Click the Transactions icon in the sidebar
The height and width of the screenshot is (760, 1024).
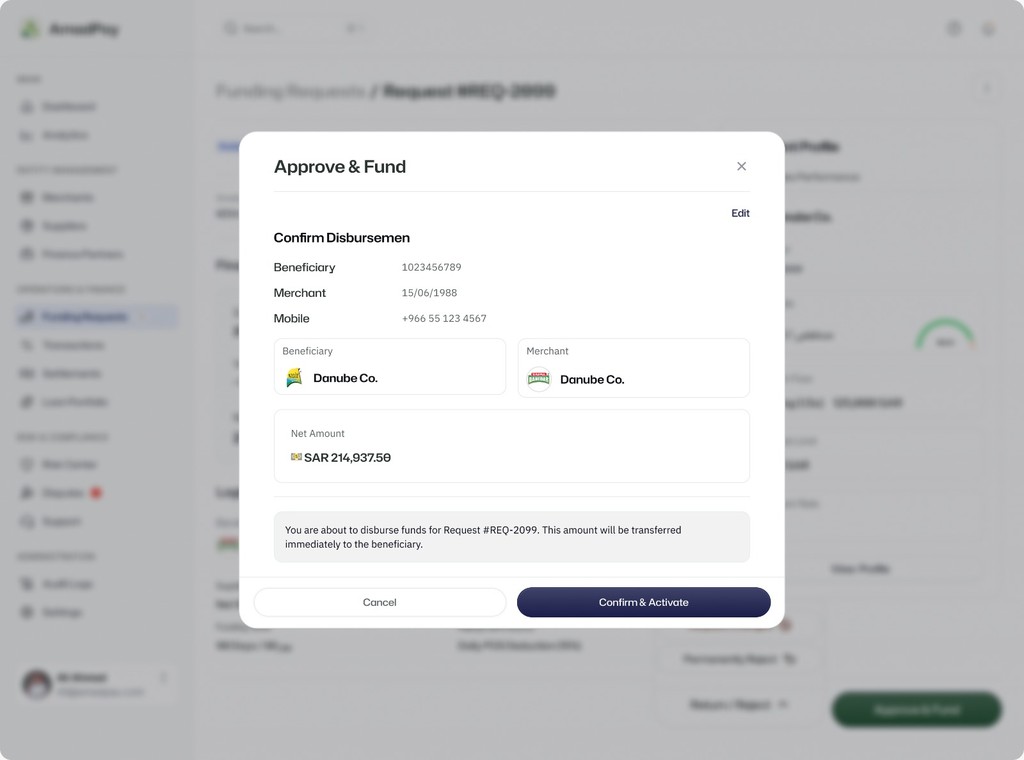pos(26,345)
